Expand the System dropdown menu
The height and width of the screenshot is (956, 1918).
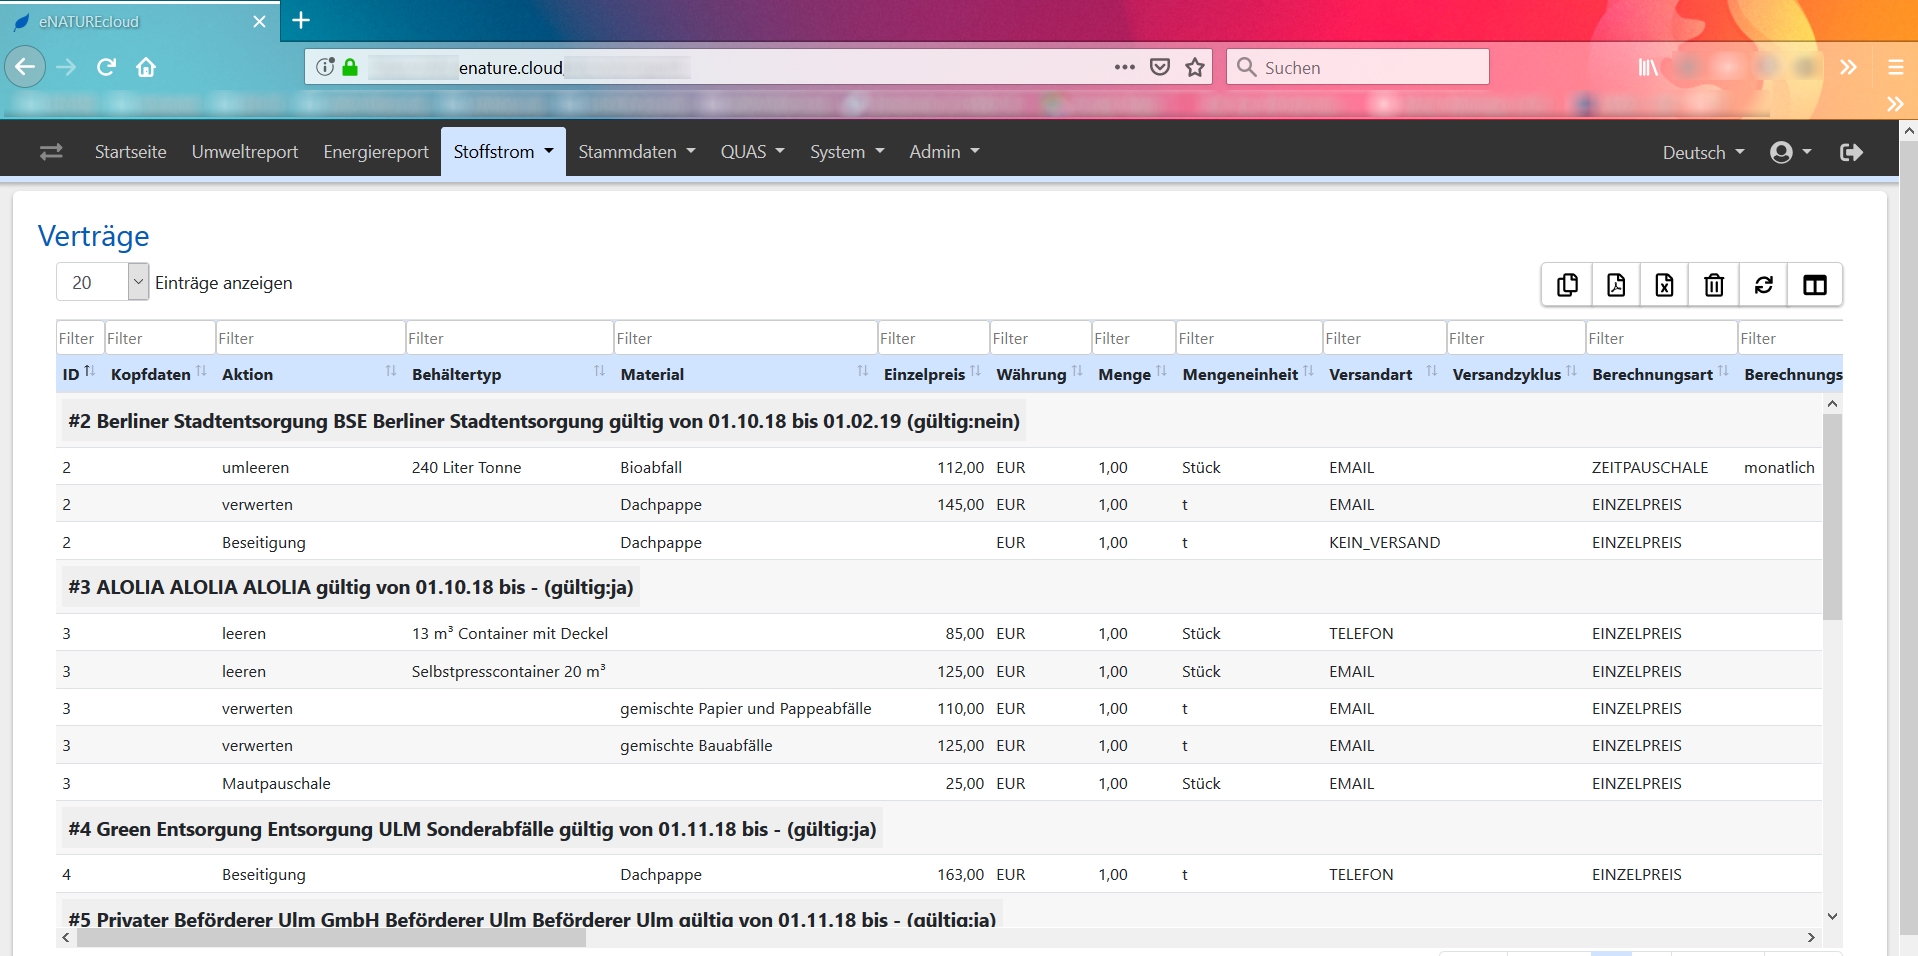pyautogui.click(x=847, y=152)
